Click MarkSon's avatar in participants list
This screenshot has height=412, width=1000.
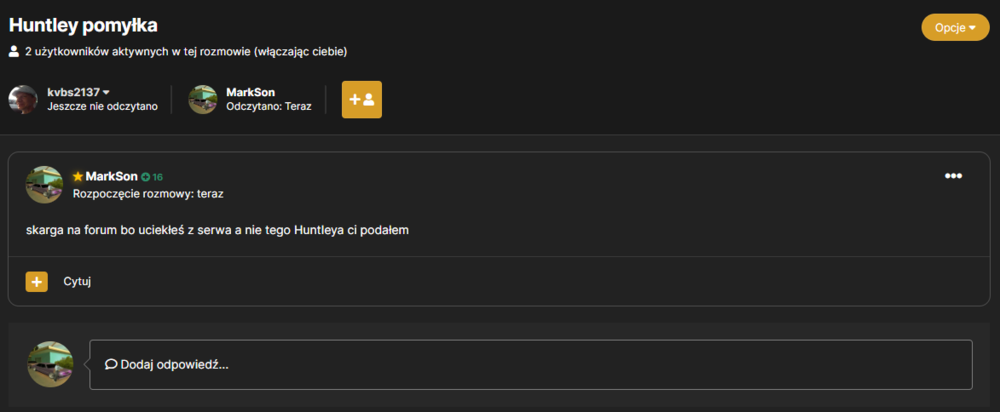203,99
